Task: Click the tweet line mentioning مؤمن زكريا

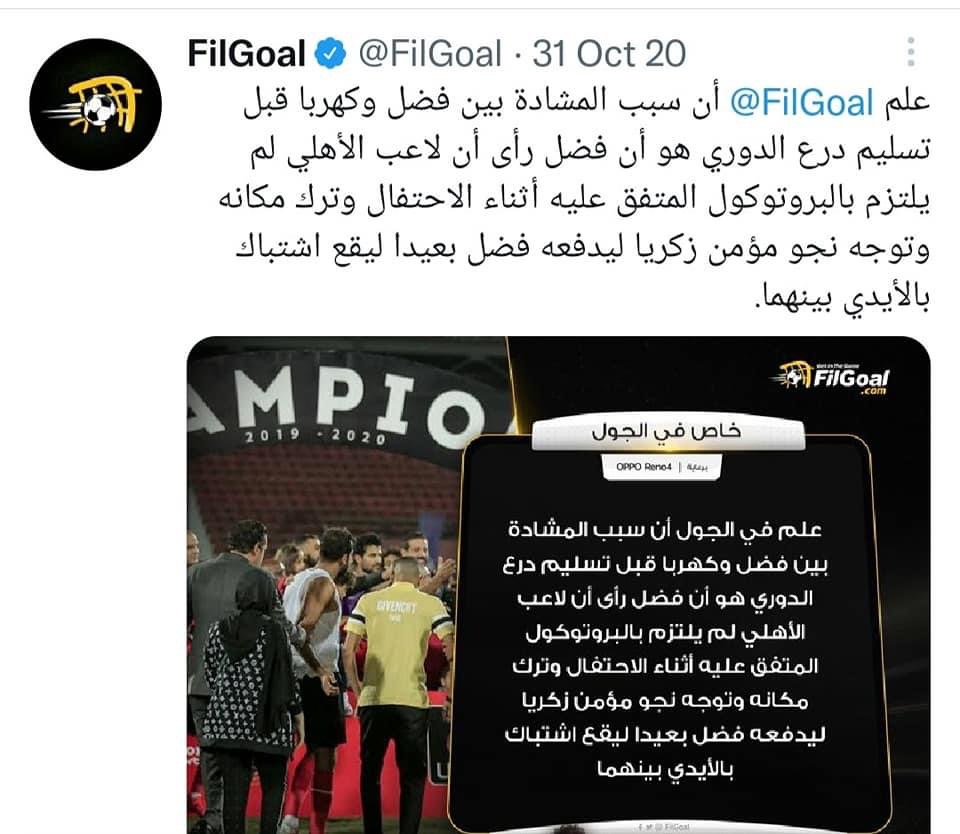Action: (583, 248)
